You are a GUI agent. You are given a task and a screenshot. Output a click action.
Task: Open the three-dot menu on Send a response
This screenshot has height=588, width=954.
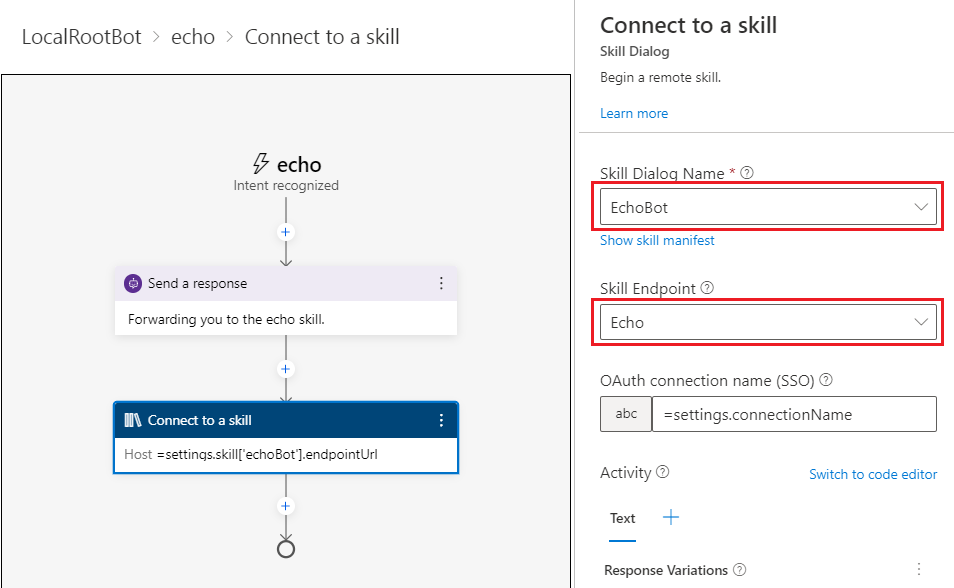click(441, 283)
